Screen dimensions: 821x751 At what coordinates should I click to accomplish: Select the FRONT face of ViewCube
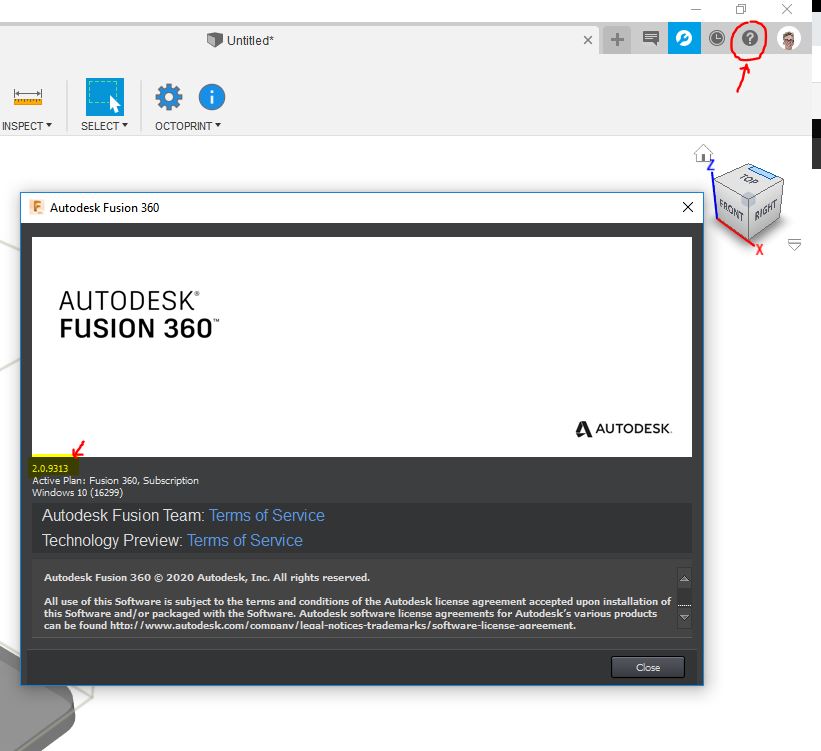pyautogui.click(x=731, y=210)
